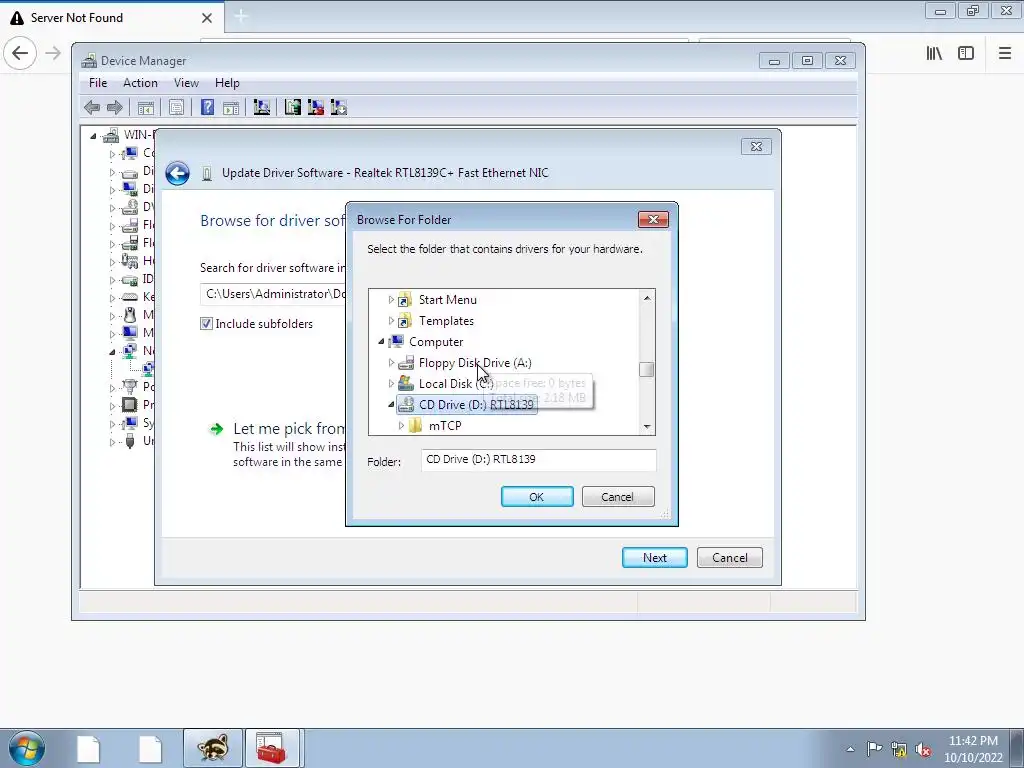The height and width of the screenshot is (768, 1024).
Task: Click the Start Menu shortcut folder icon
Action: coord(405,300)
